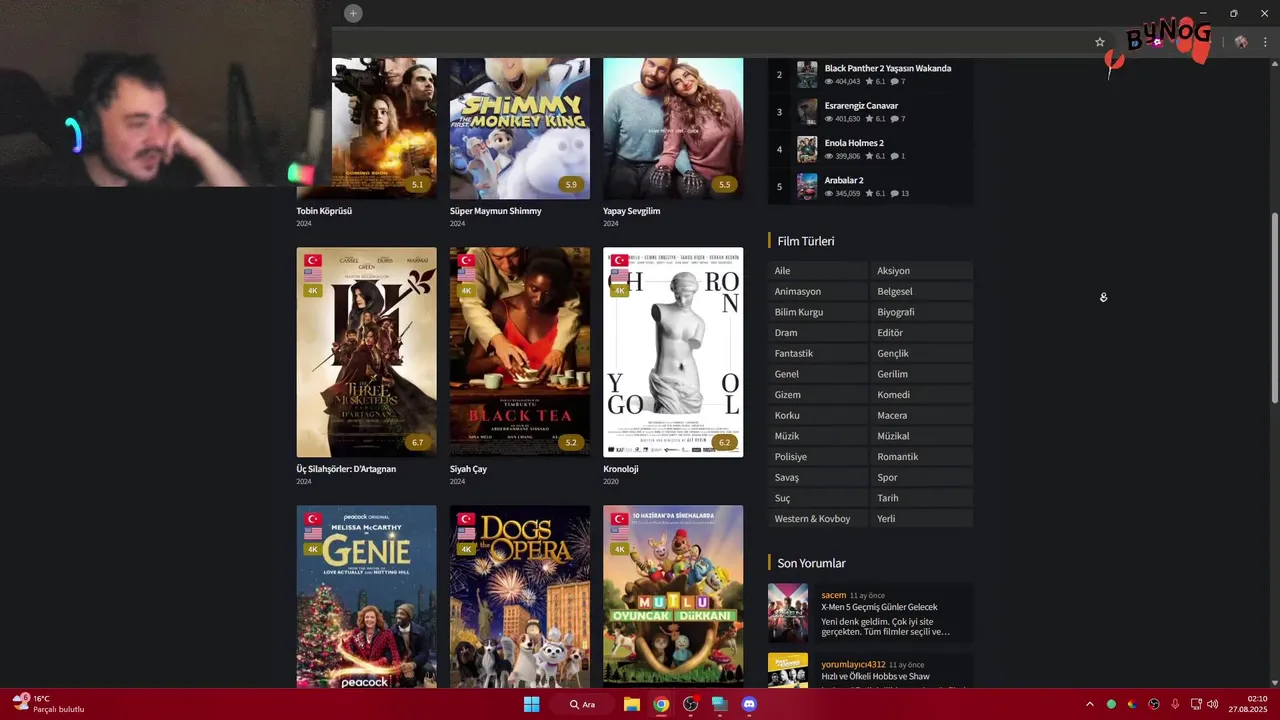
Task: Open the Macera genre
Action: click(922, 415)
